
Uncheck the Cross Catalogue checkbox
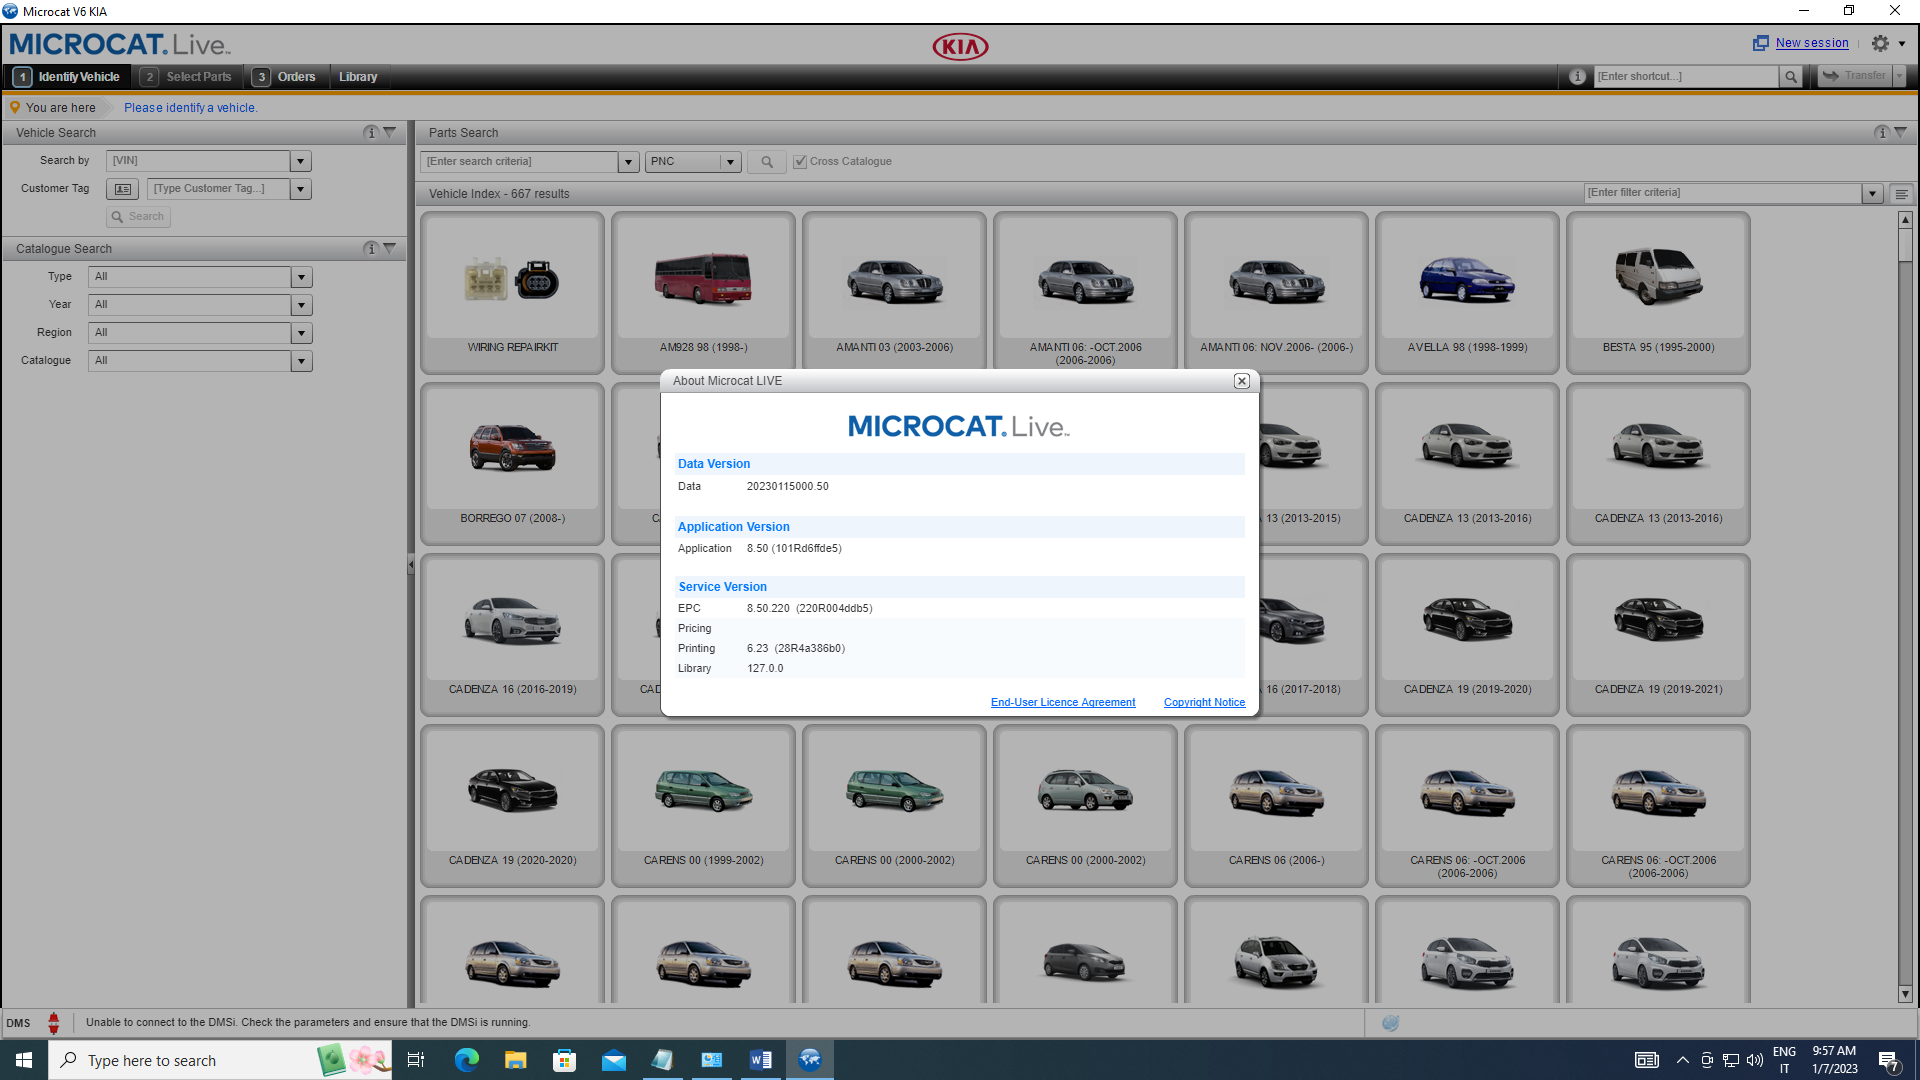click(800, 161)
